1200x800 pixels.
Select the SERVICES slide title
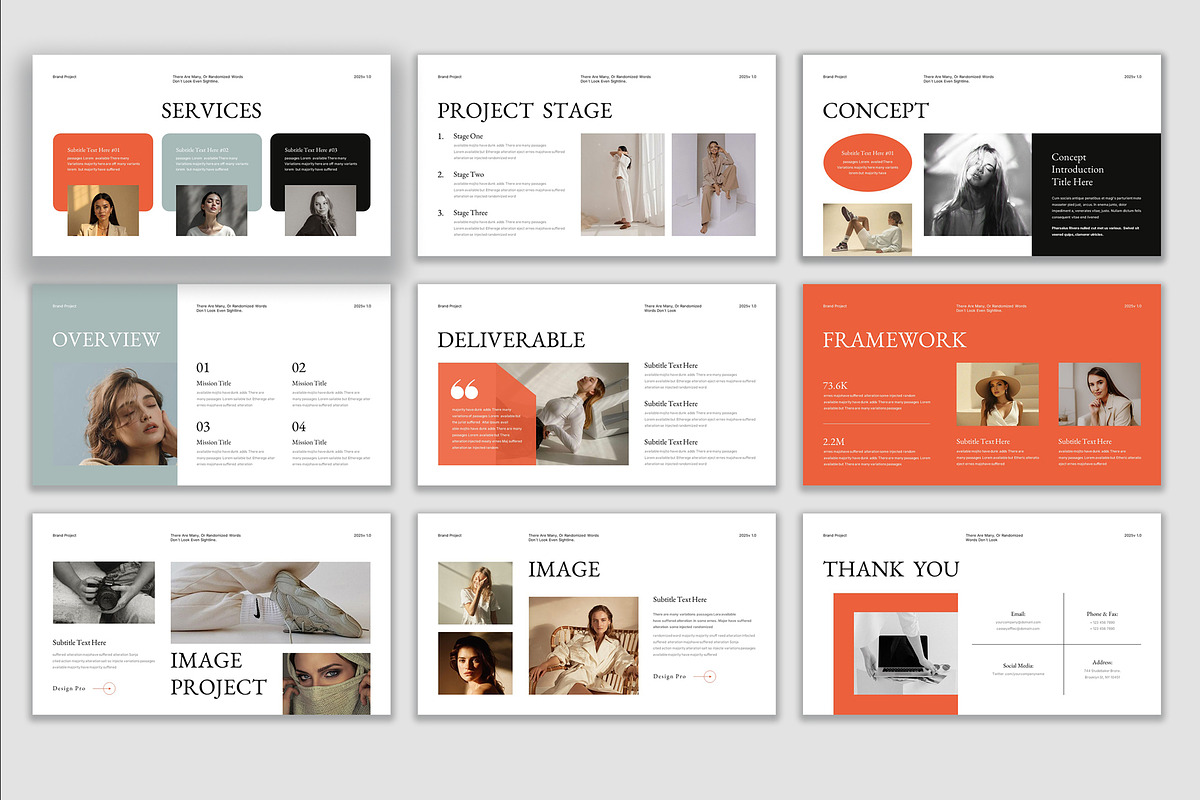[x=211, y=110]
